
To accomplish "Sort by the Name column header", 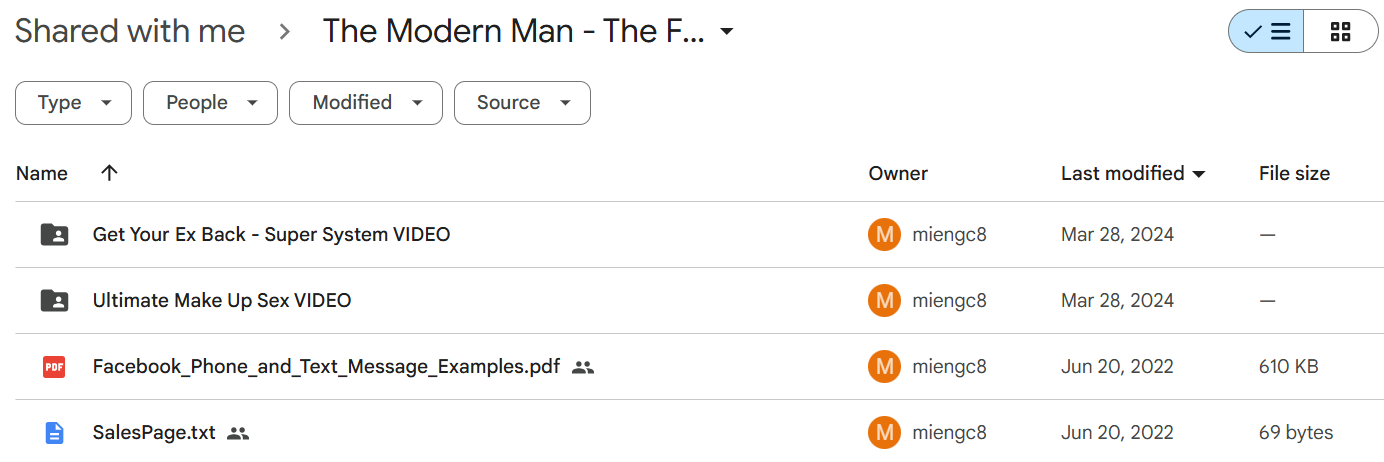I will 42,173.
